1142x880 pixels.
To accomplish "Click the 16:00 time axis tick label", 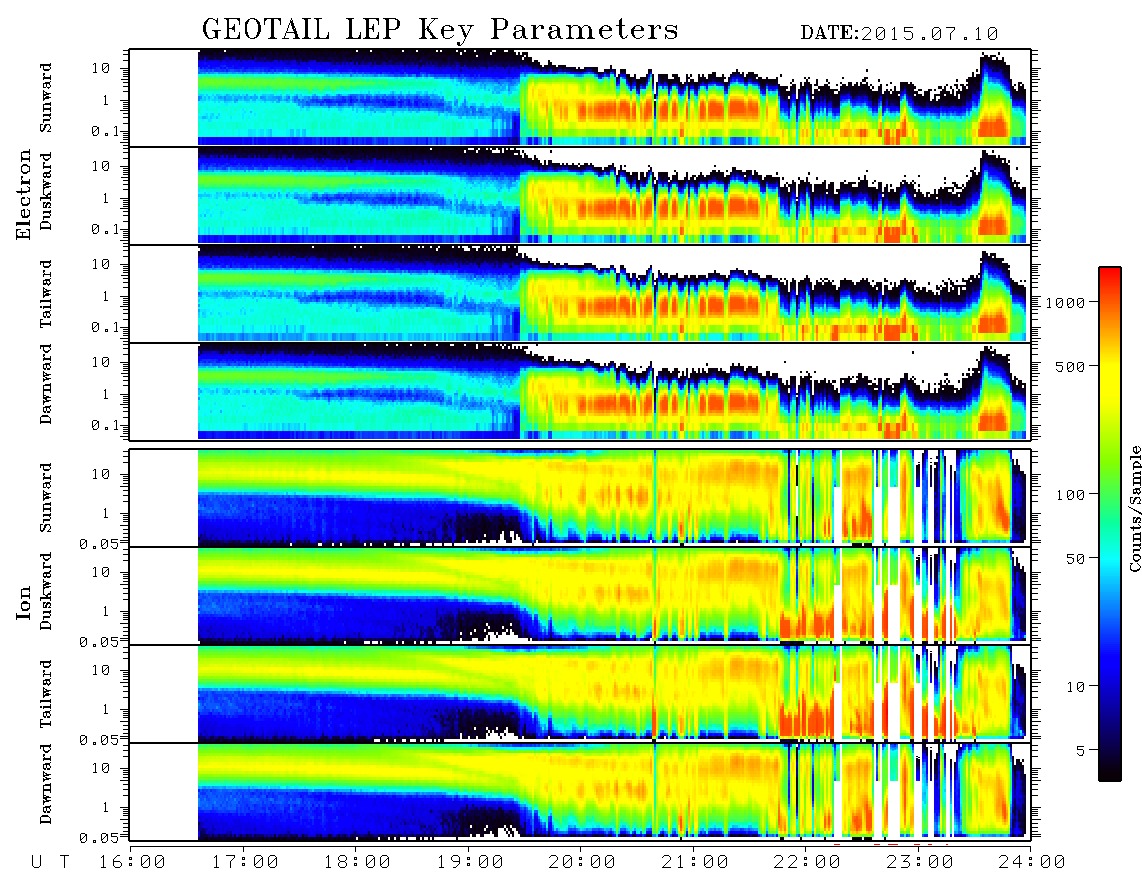I will 133,863.
